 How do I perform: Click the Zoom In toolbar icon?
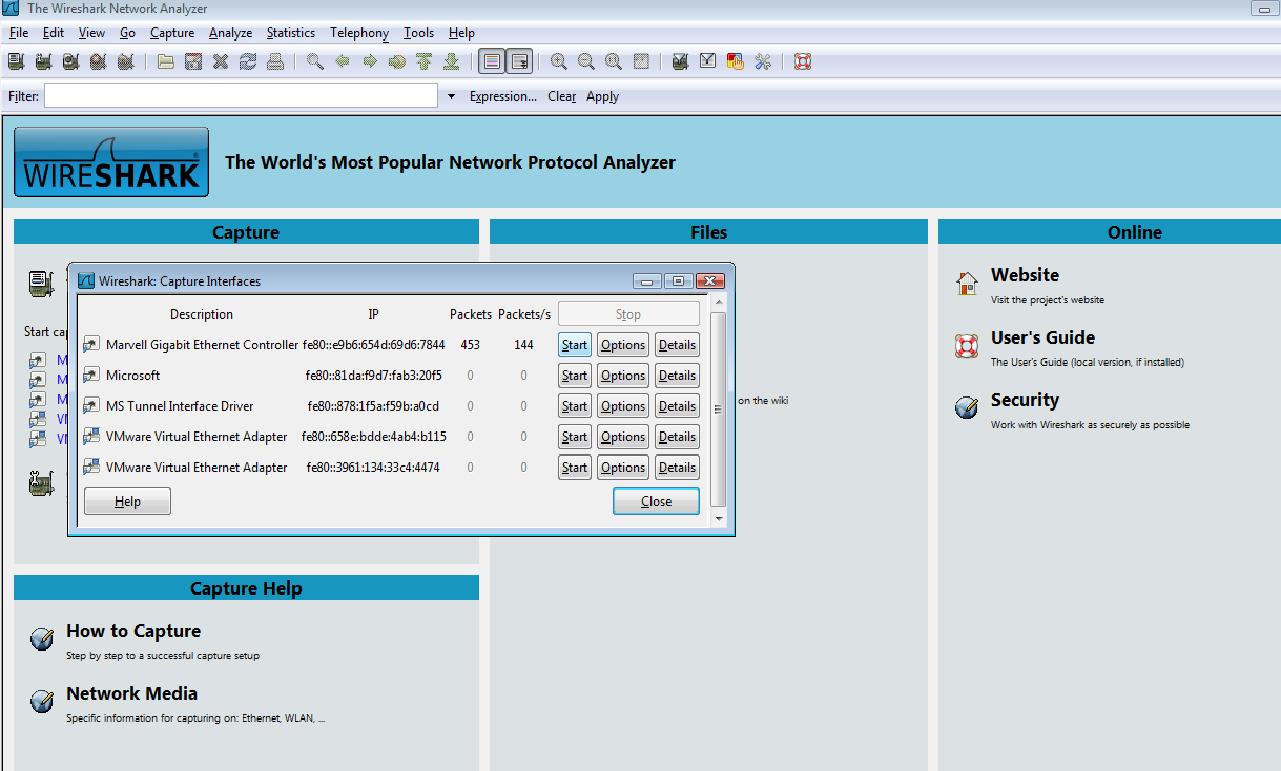[x=558, y=61]
